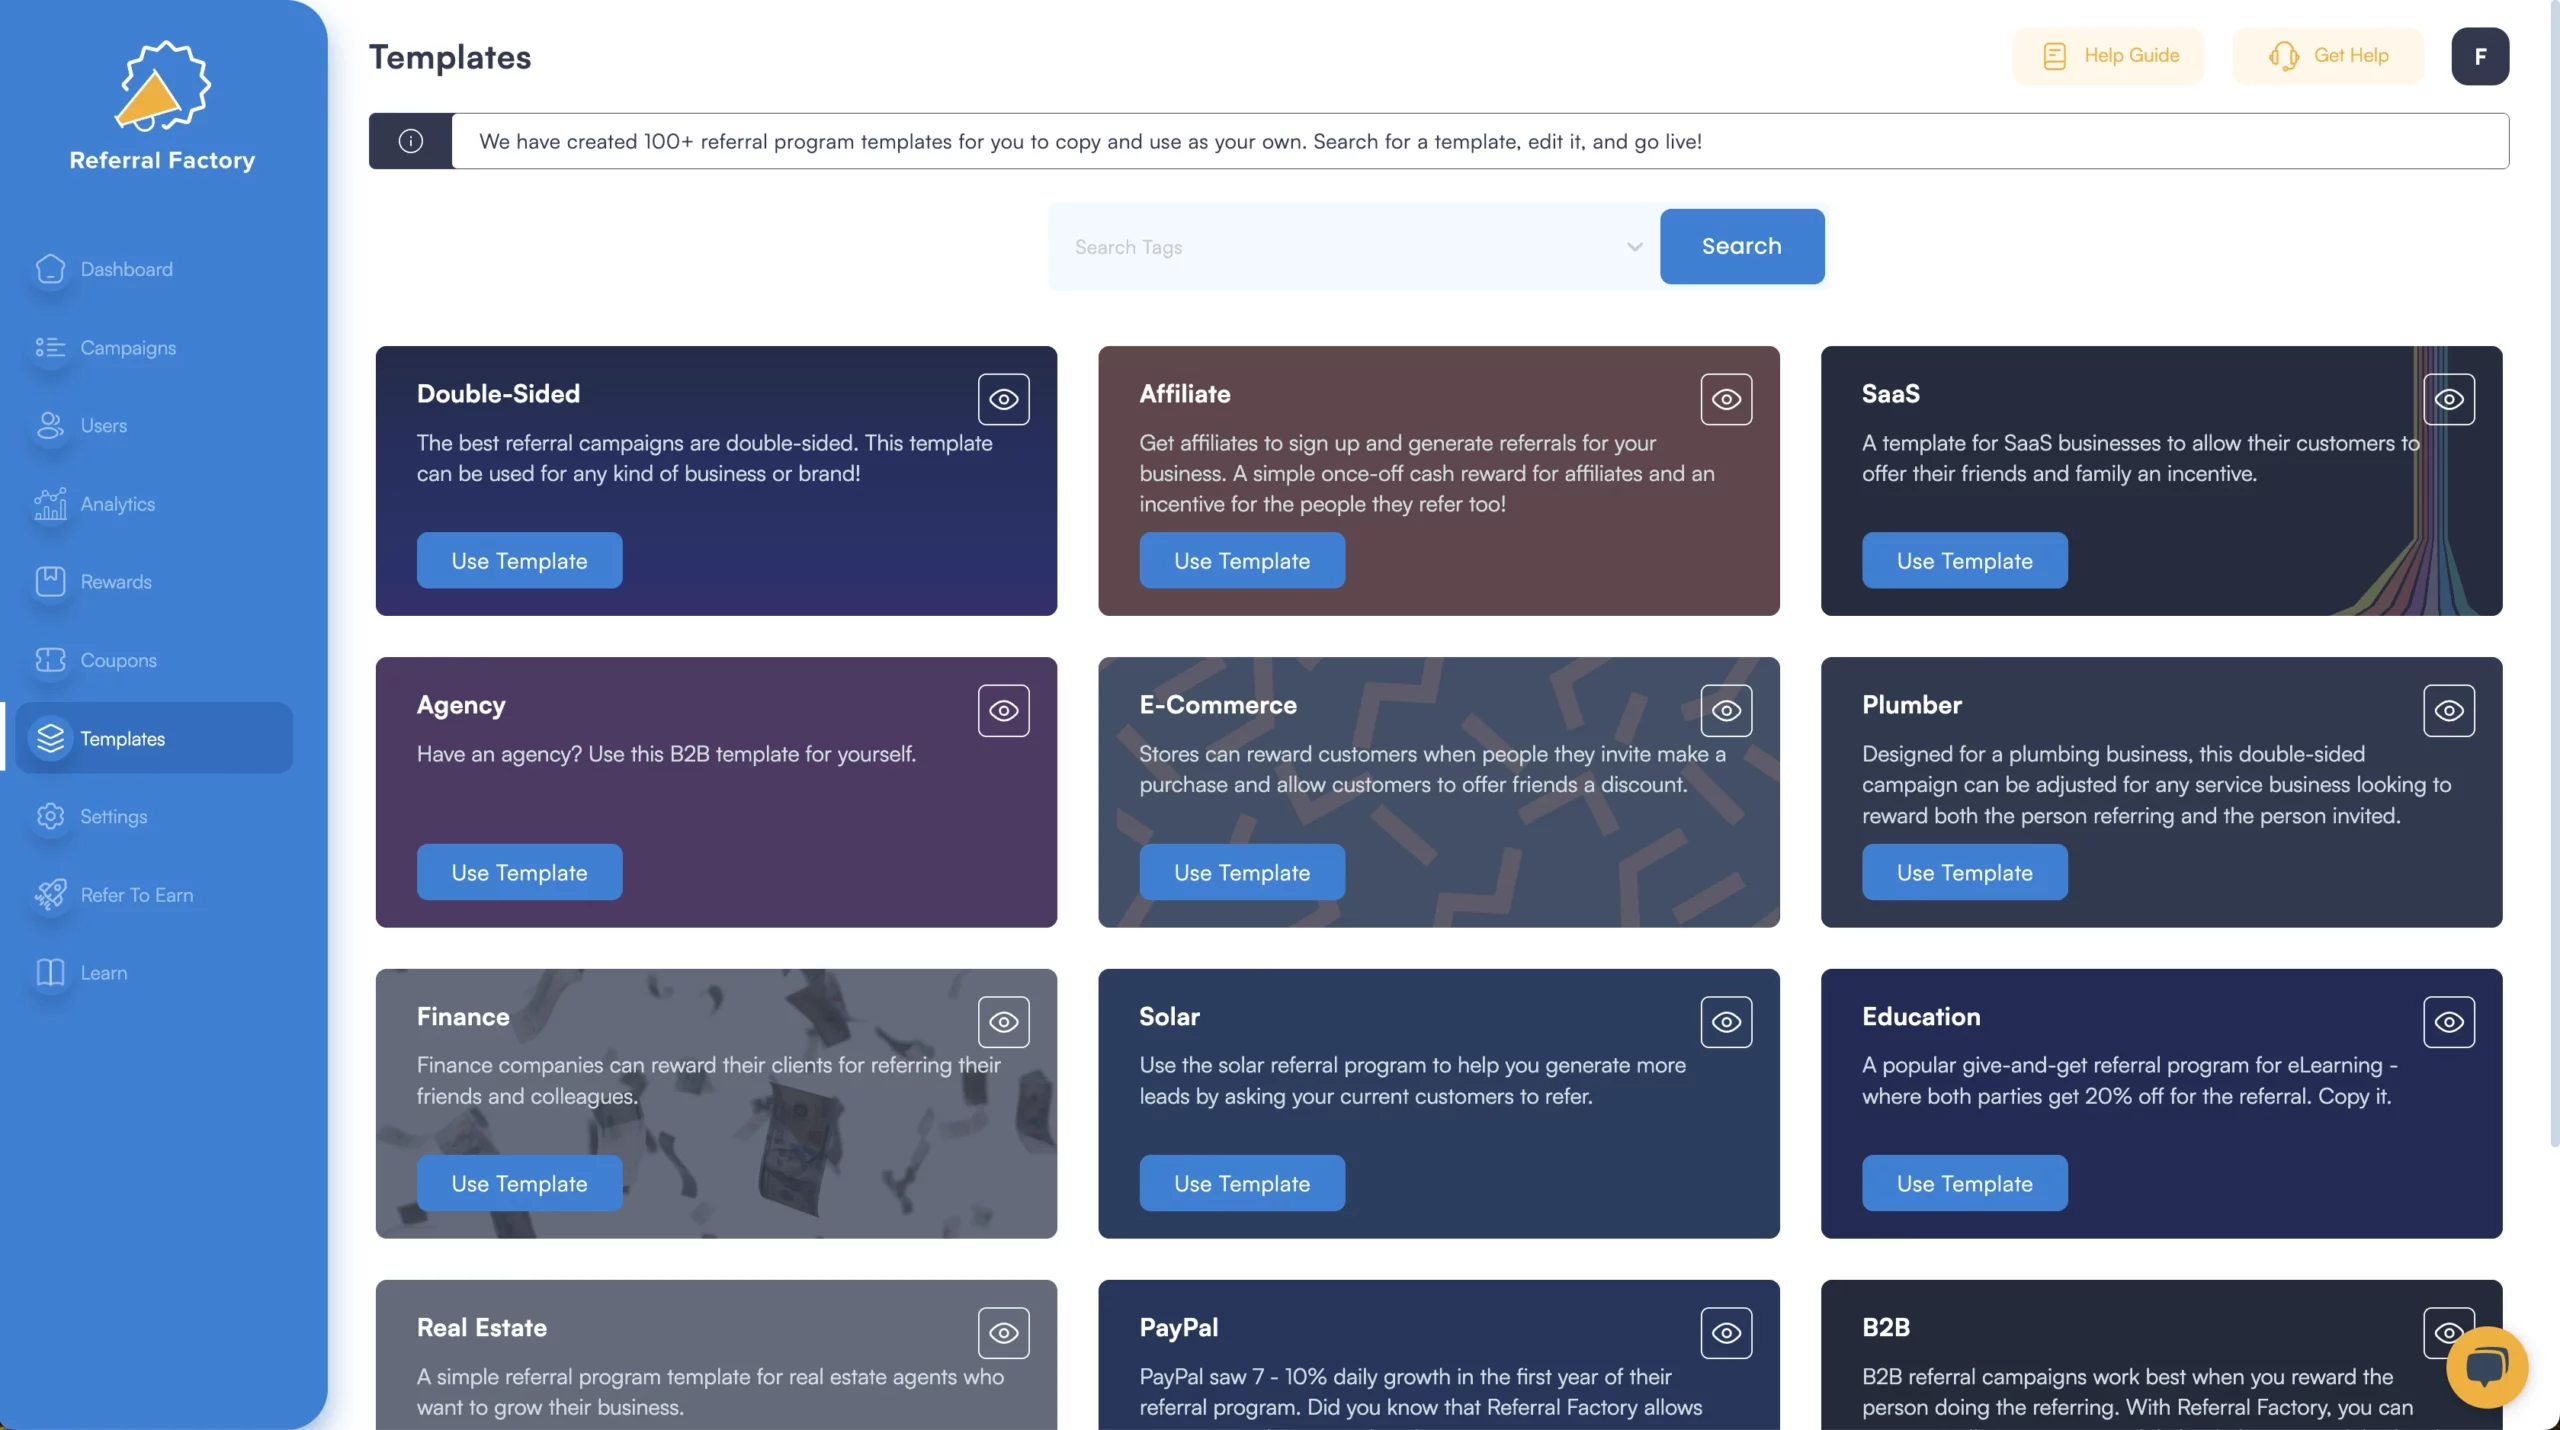Click the Rewards sidebar icon
The width and height of the screenshot is (2560, 1430).
[x=49, y=582]
